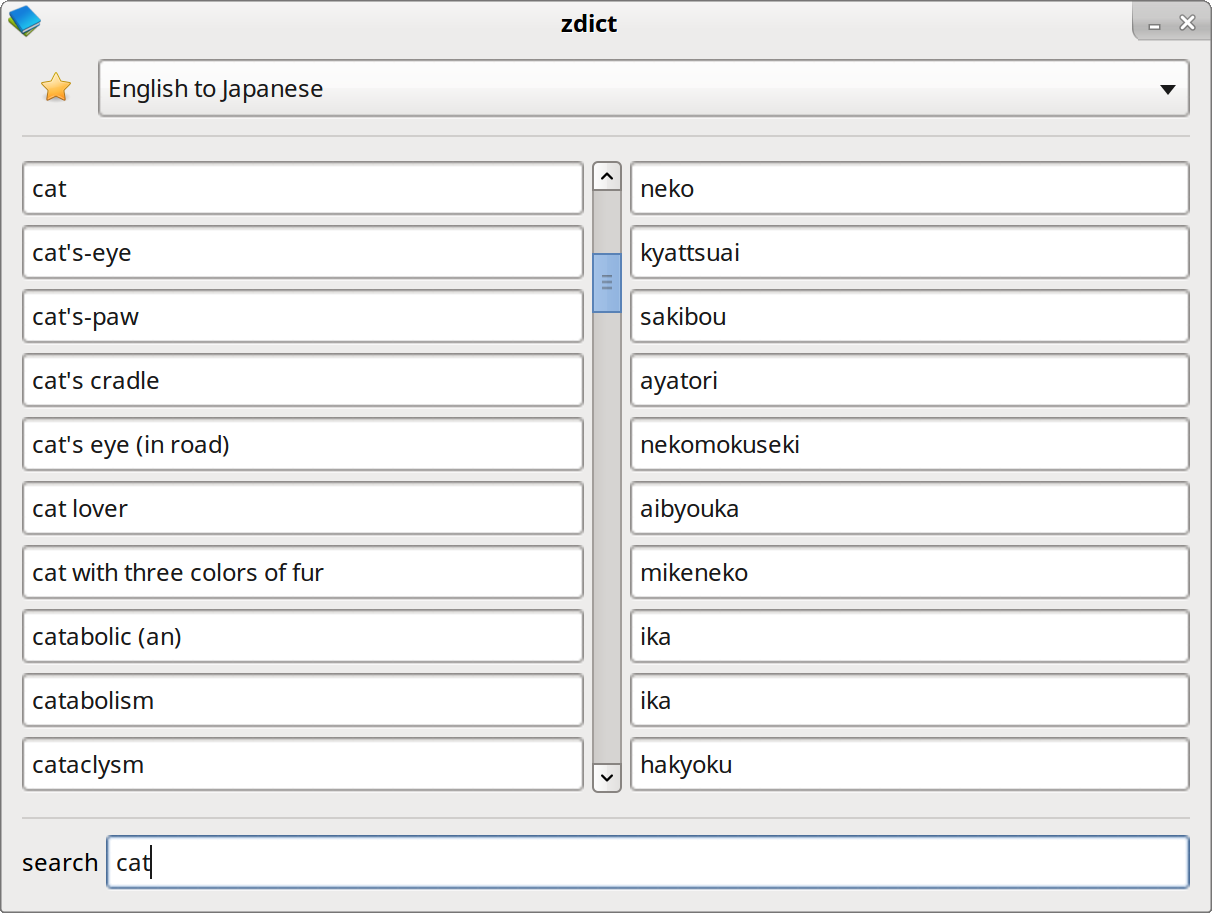Click the zdict book icon in title bar
Screen dimensions: 1212x913
pos(24,21)
